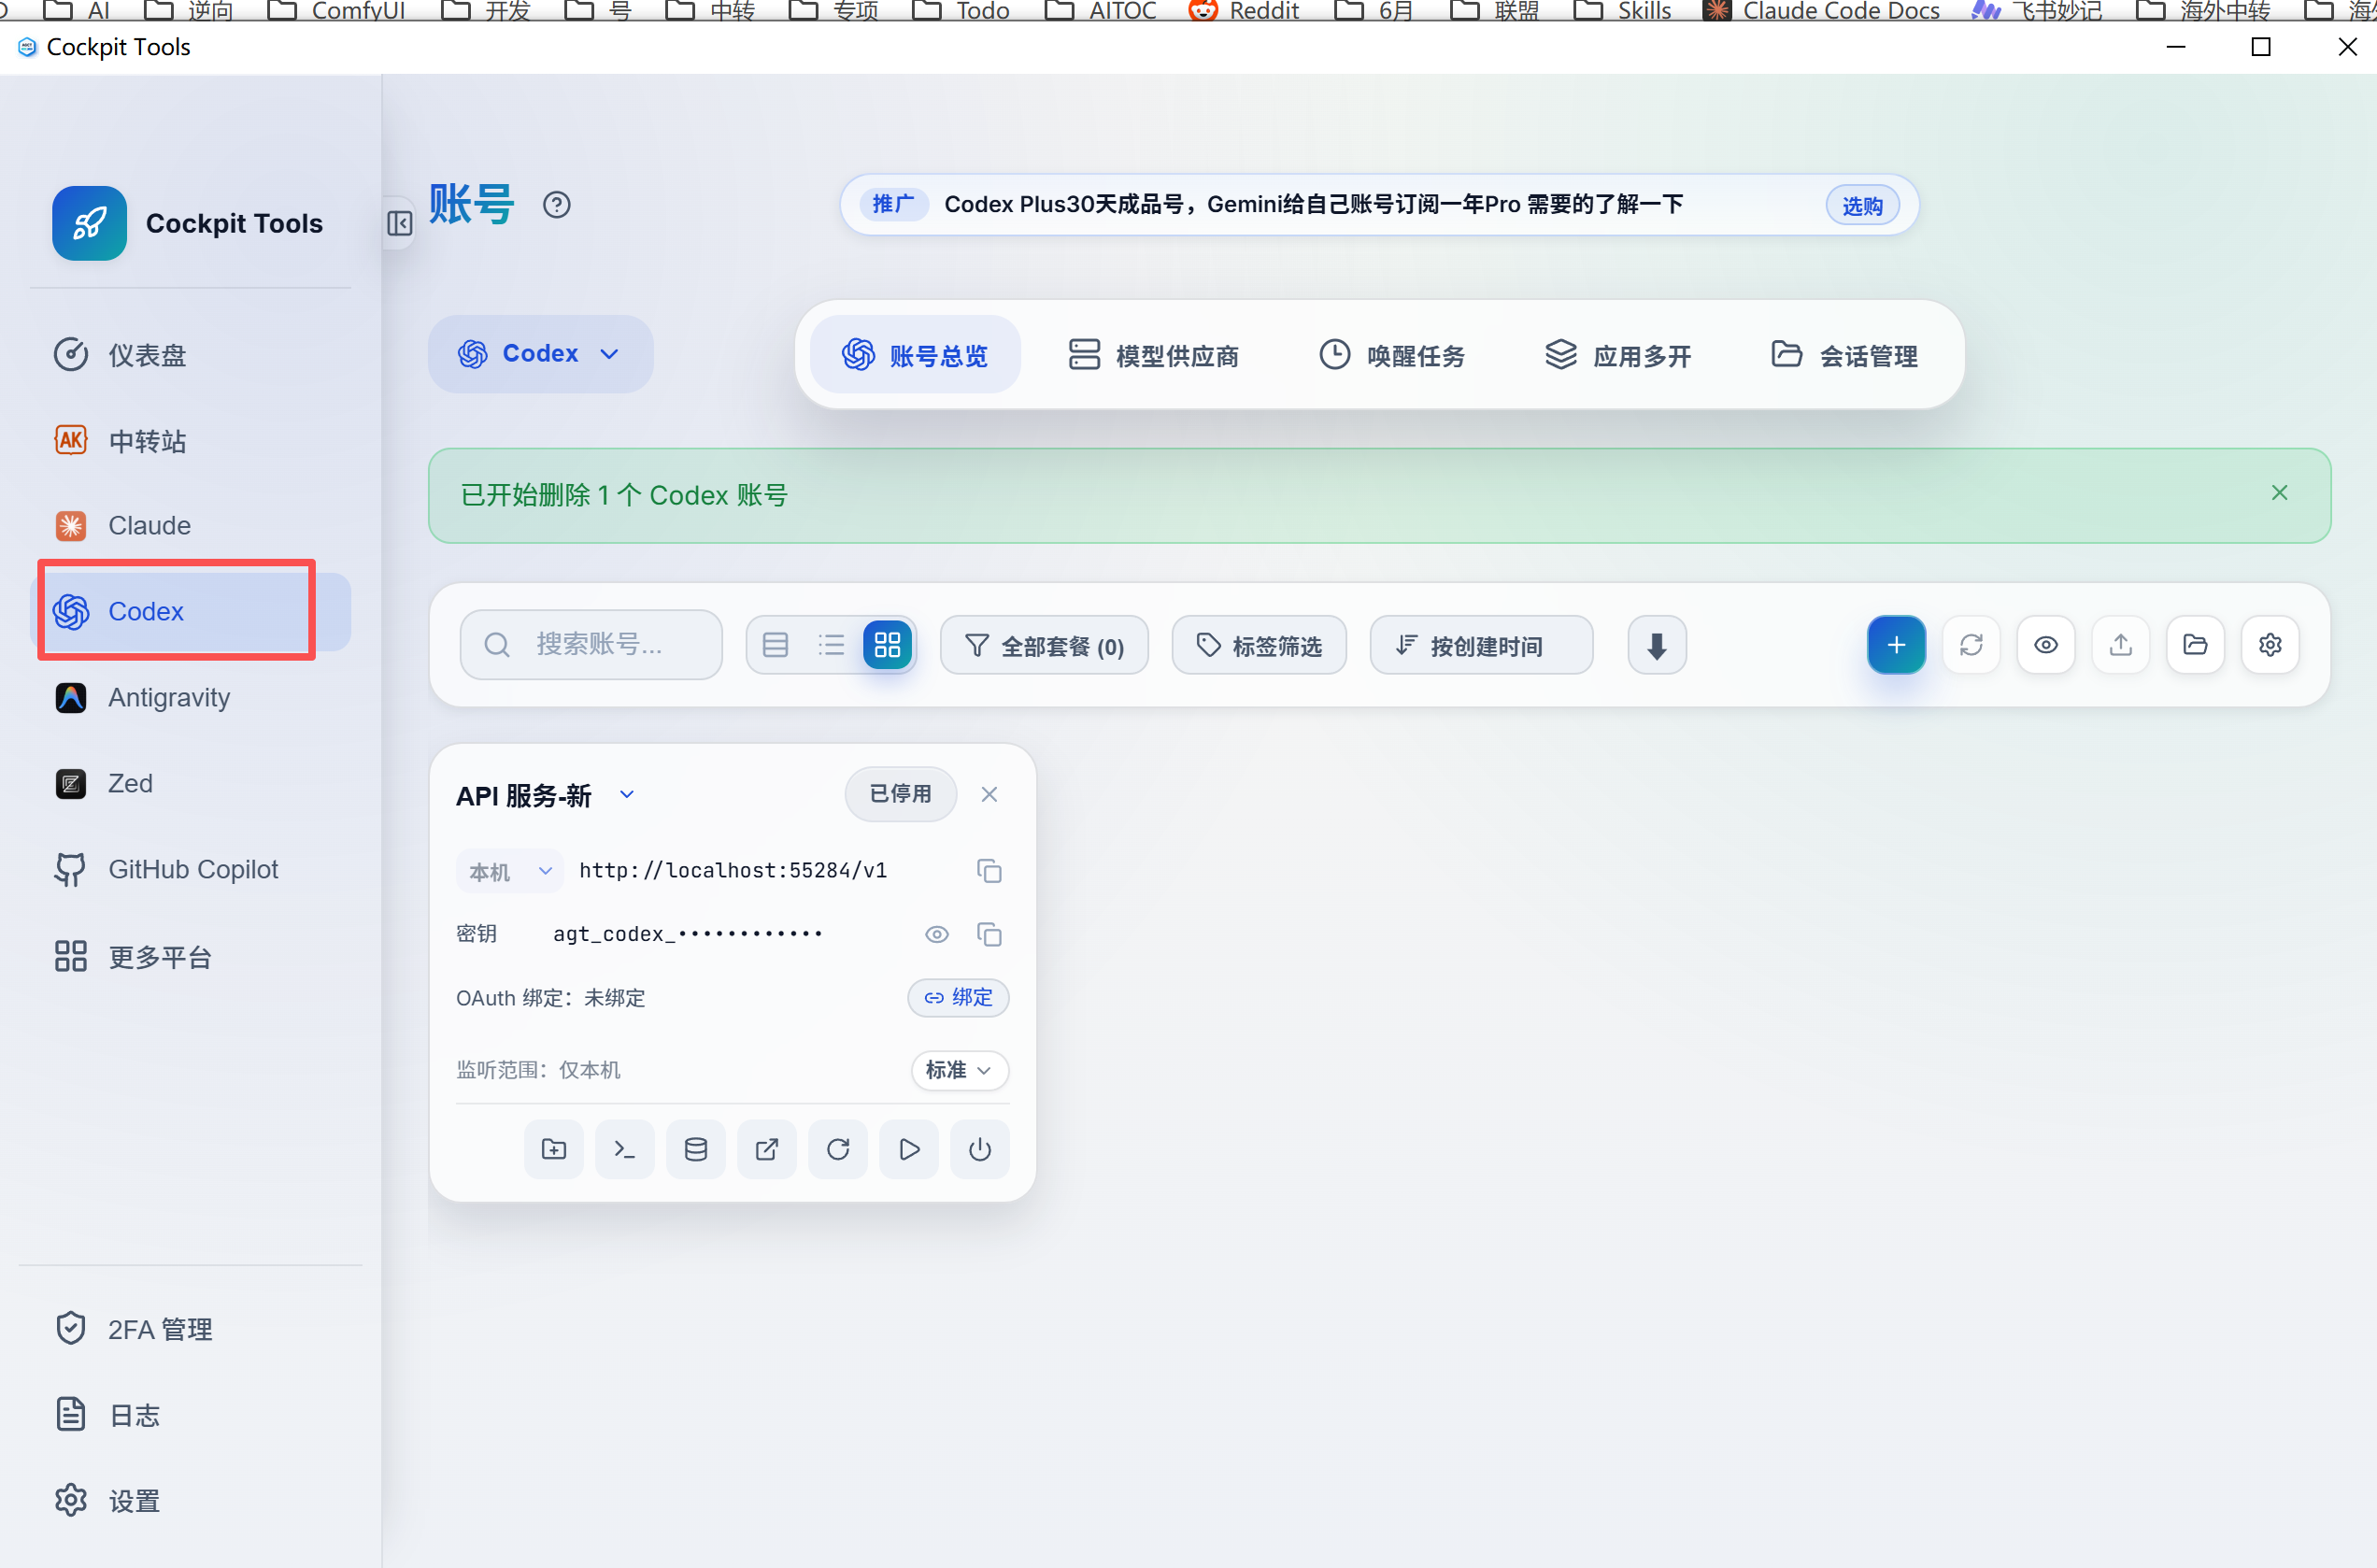Open the Reddit bookmark in browser bar
This screenshot has height=1568, width=2377.
point(1243,11)
